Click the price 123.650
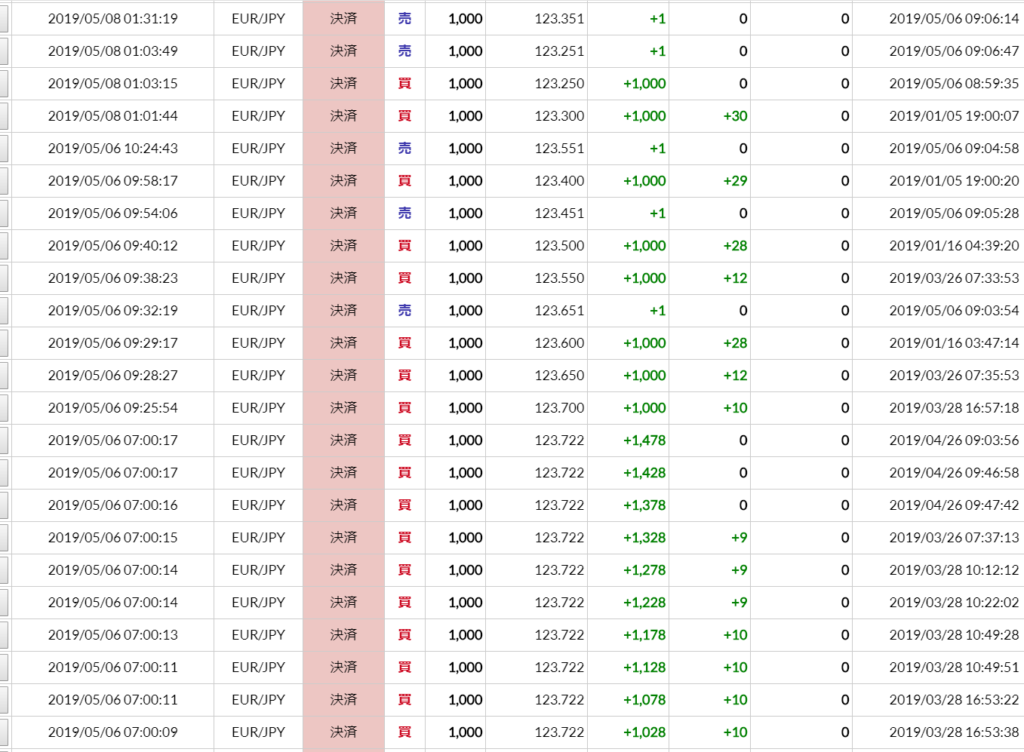 (559, 375)
